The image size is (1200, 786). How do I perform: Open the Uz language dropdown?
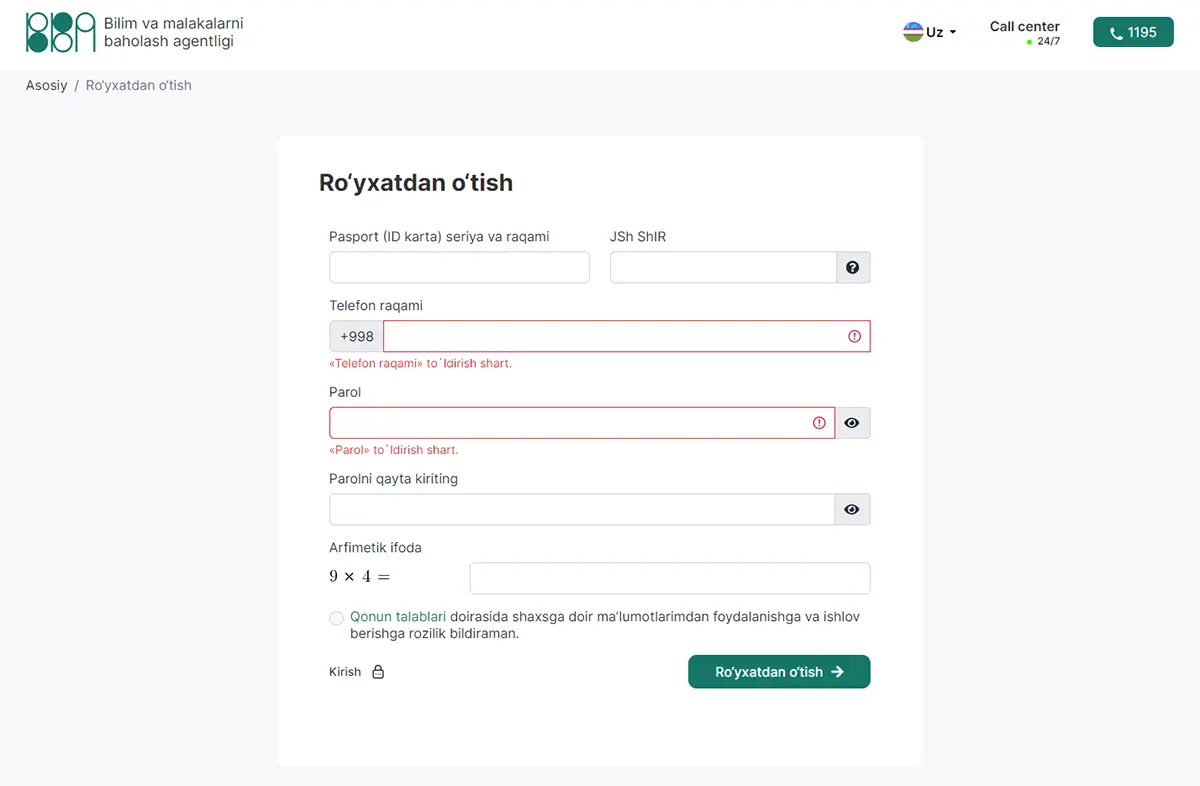tap(930, 32)
